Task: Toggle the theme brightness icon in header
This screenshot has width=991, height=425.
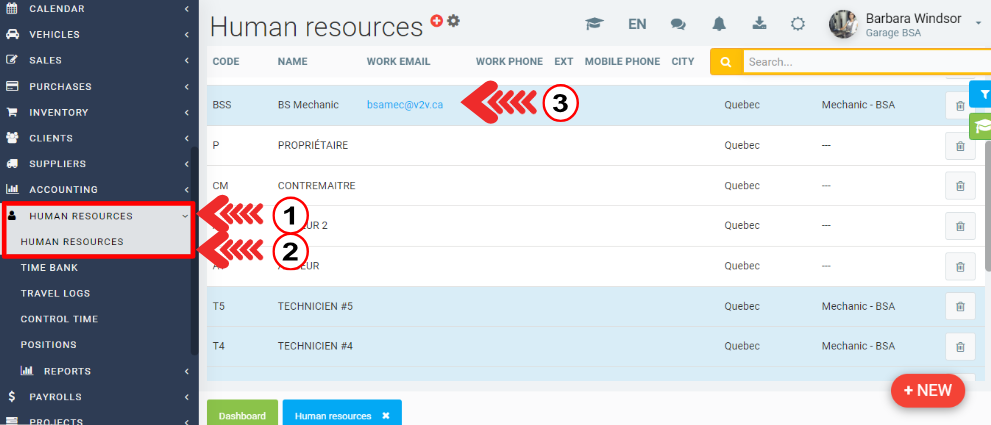Action: tap(797, 24)
